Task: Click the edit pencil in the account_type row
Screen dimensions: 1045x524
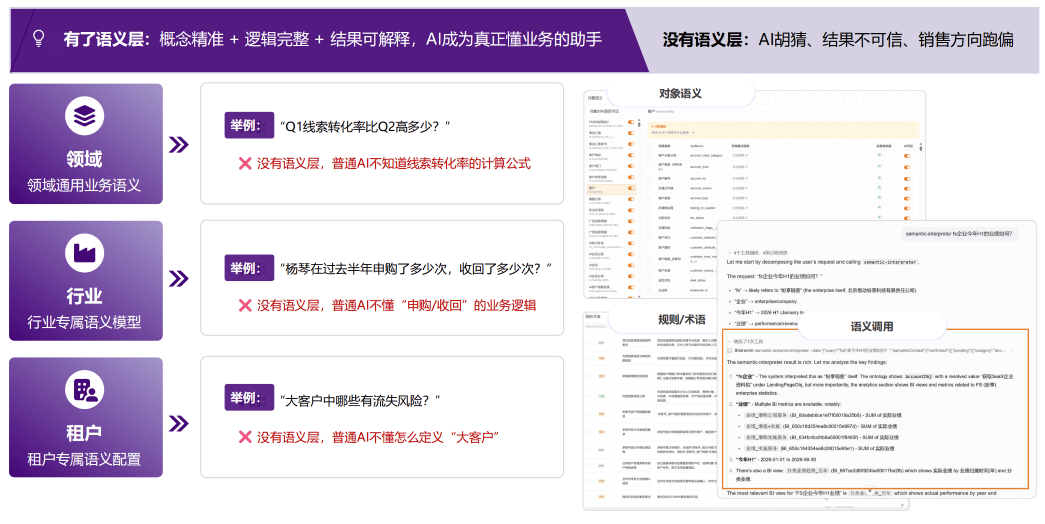Action: point(747,198)
